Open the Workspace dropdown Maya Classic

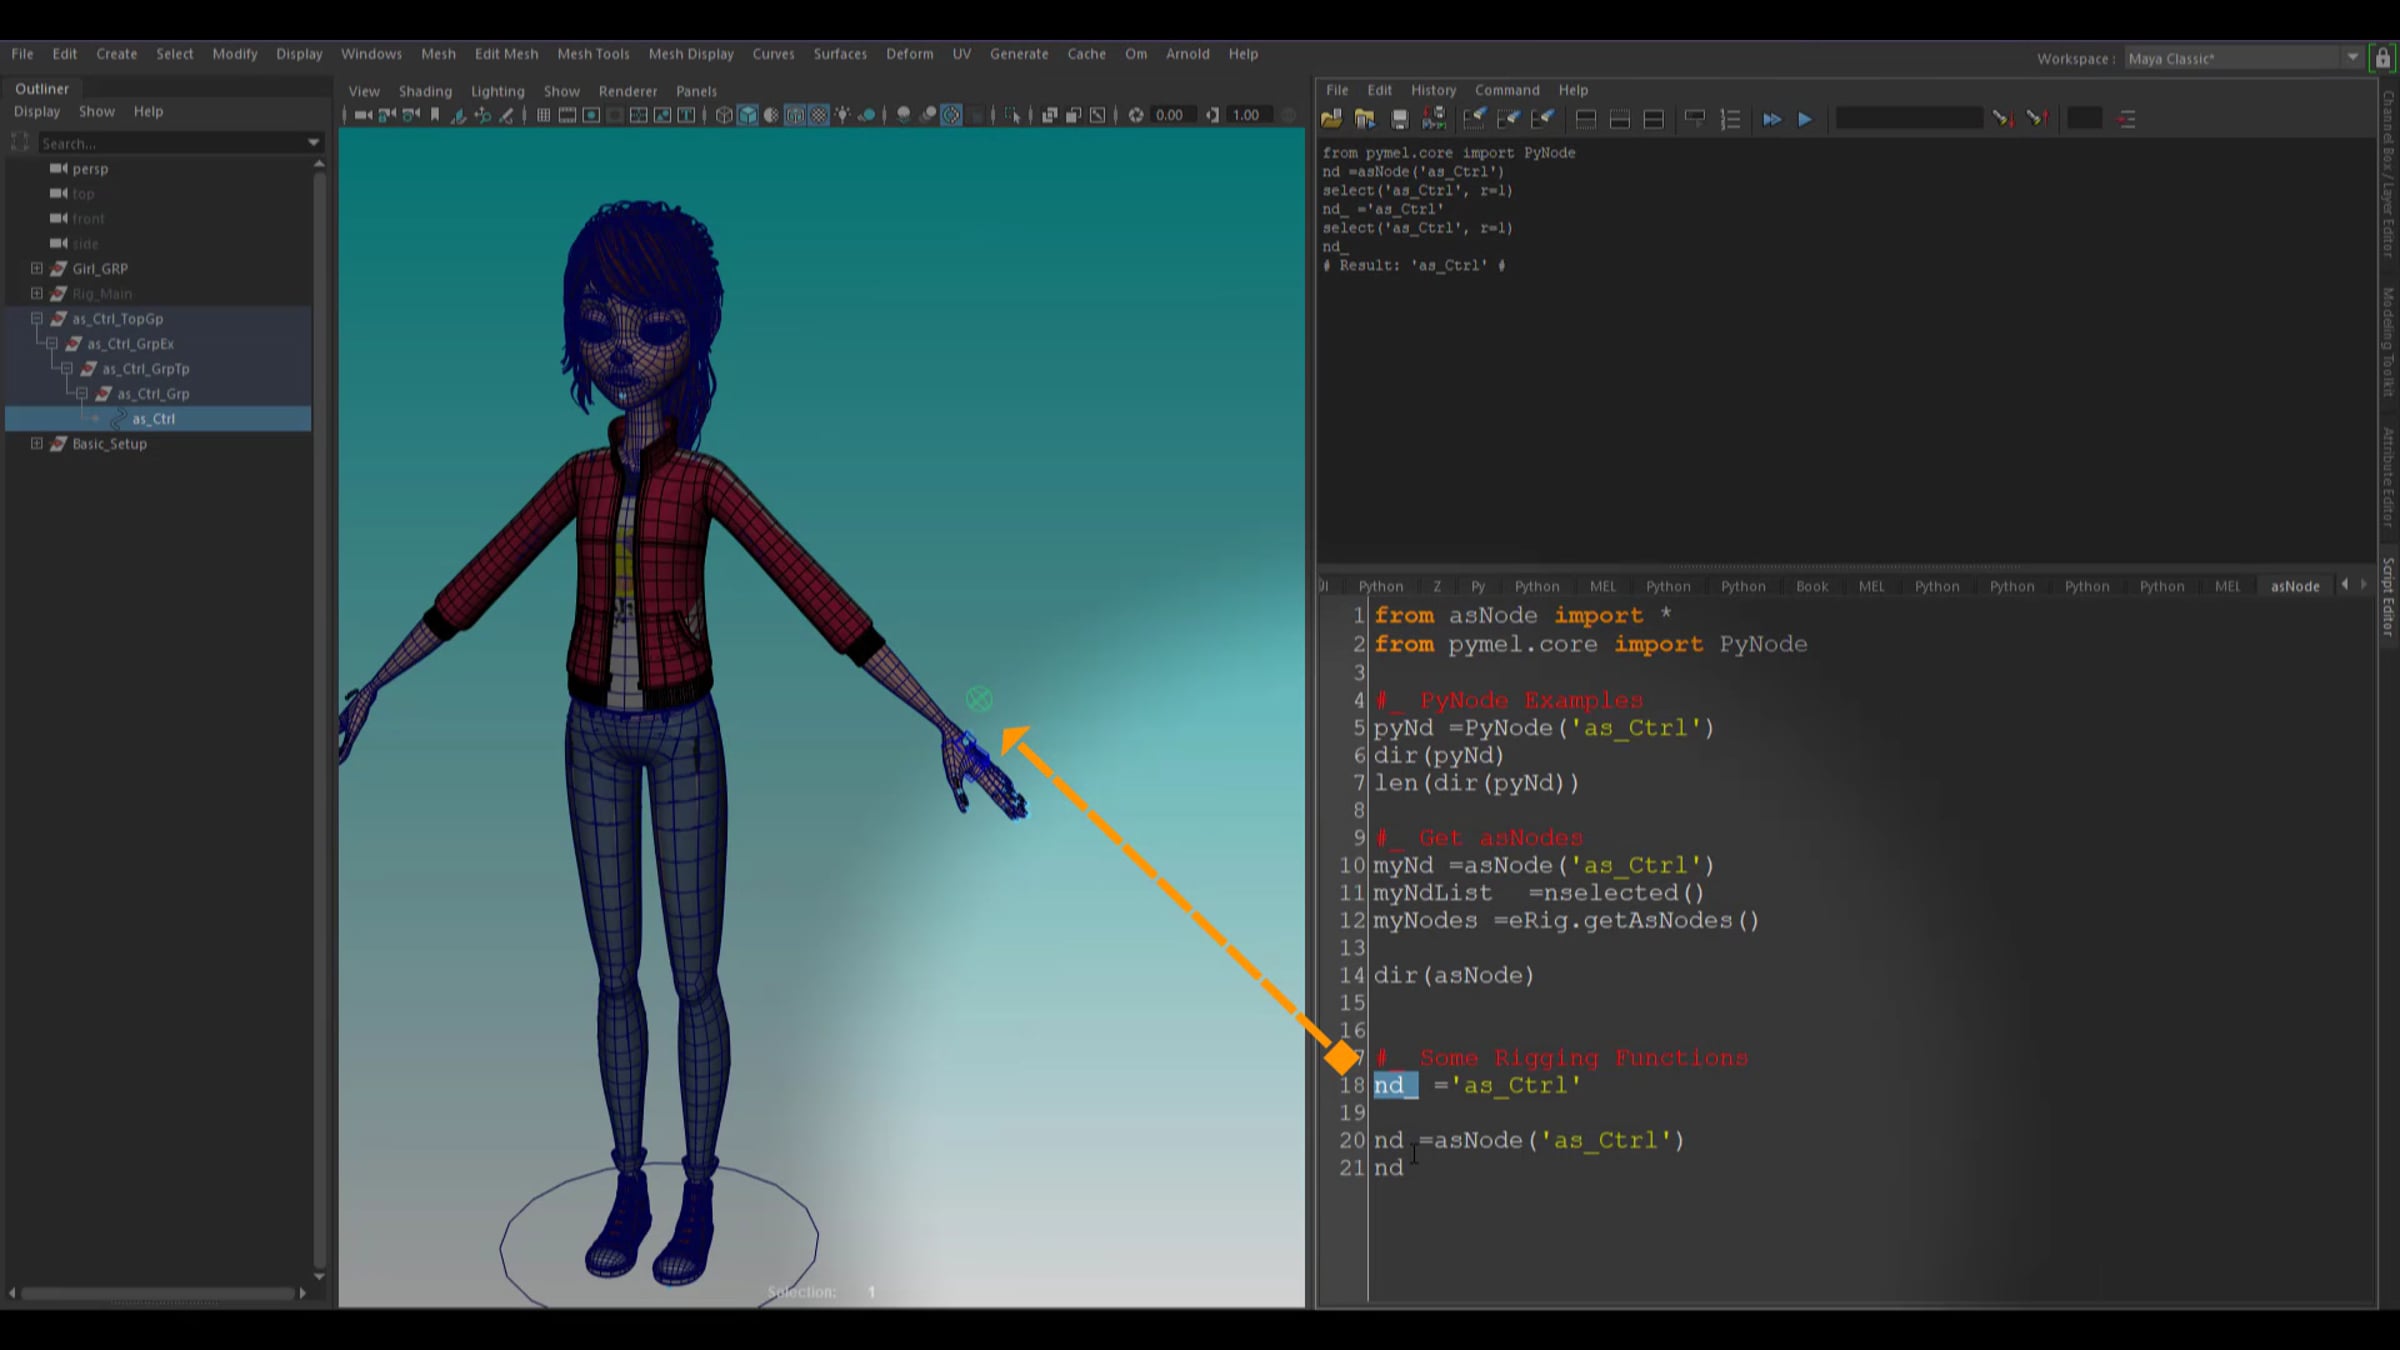[x=2243, y=58]
